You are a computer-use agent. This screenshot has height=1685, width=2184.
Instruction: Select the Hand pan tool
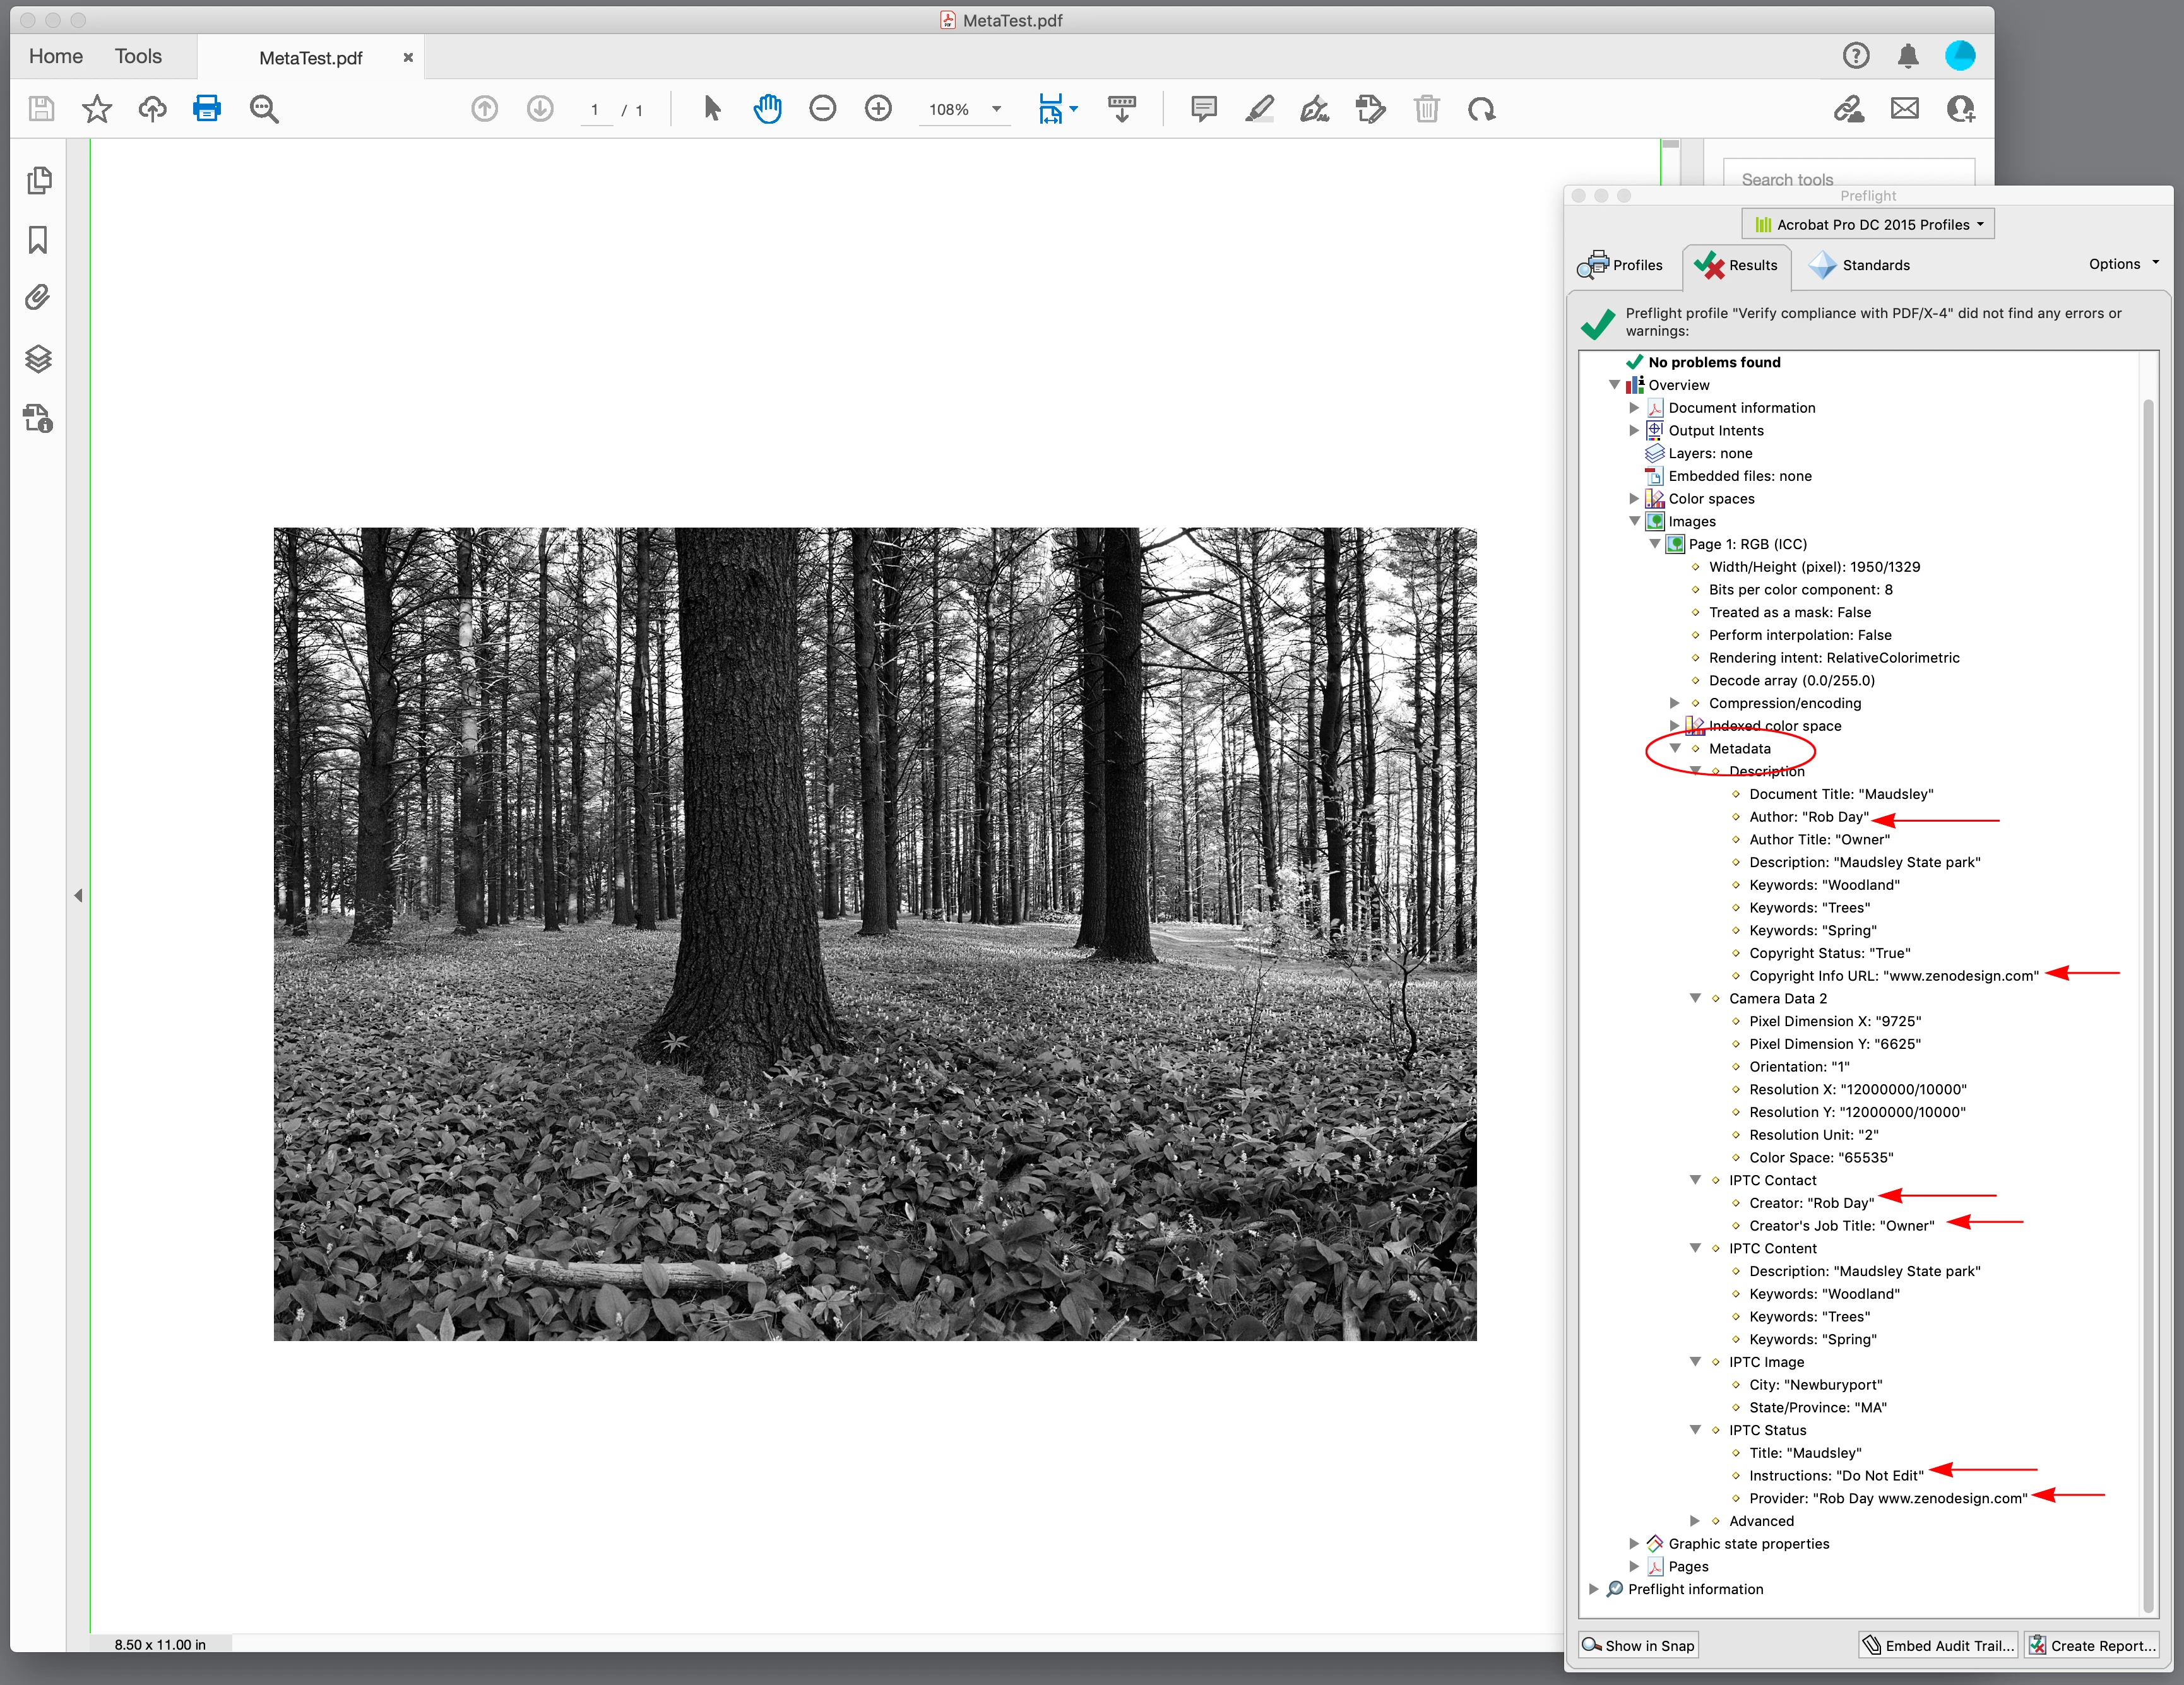tap(767, 109)
